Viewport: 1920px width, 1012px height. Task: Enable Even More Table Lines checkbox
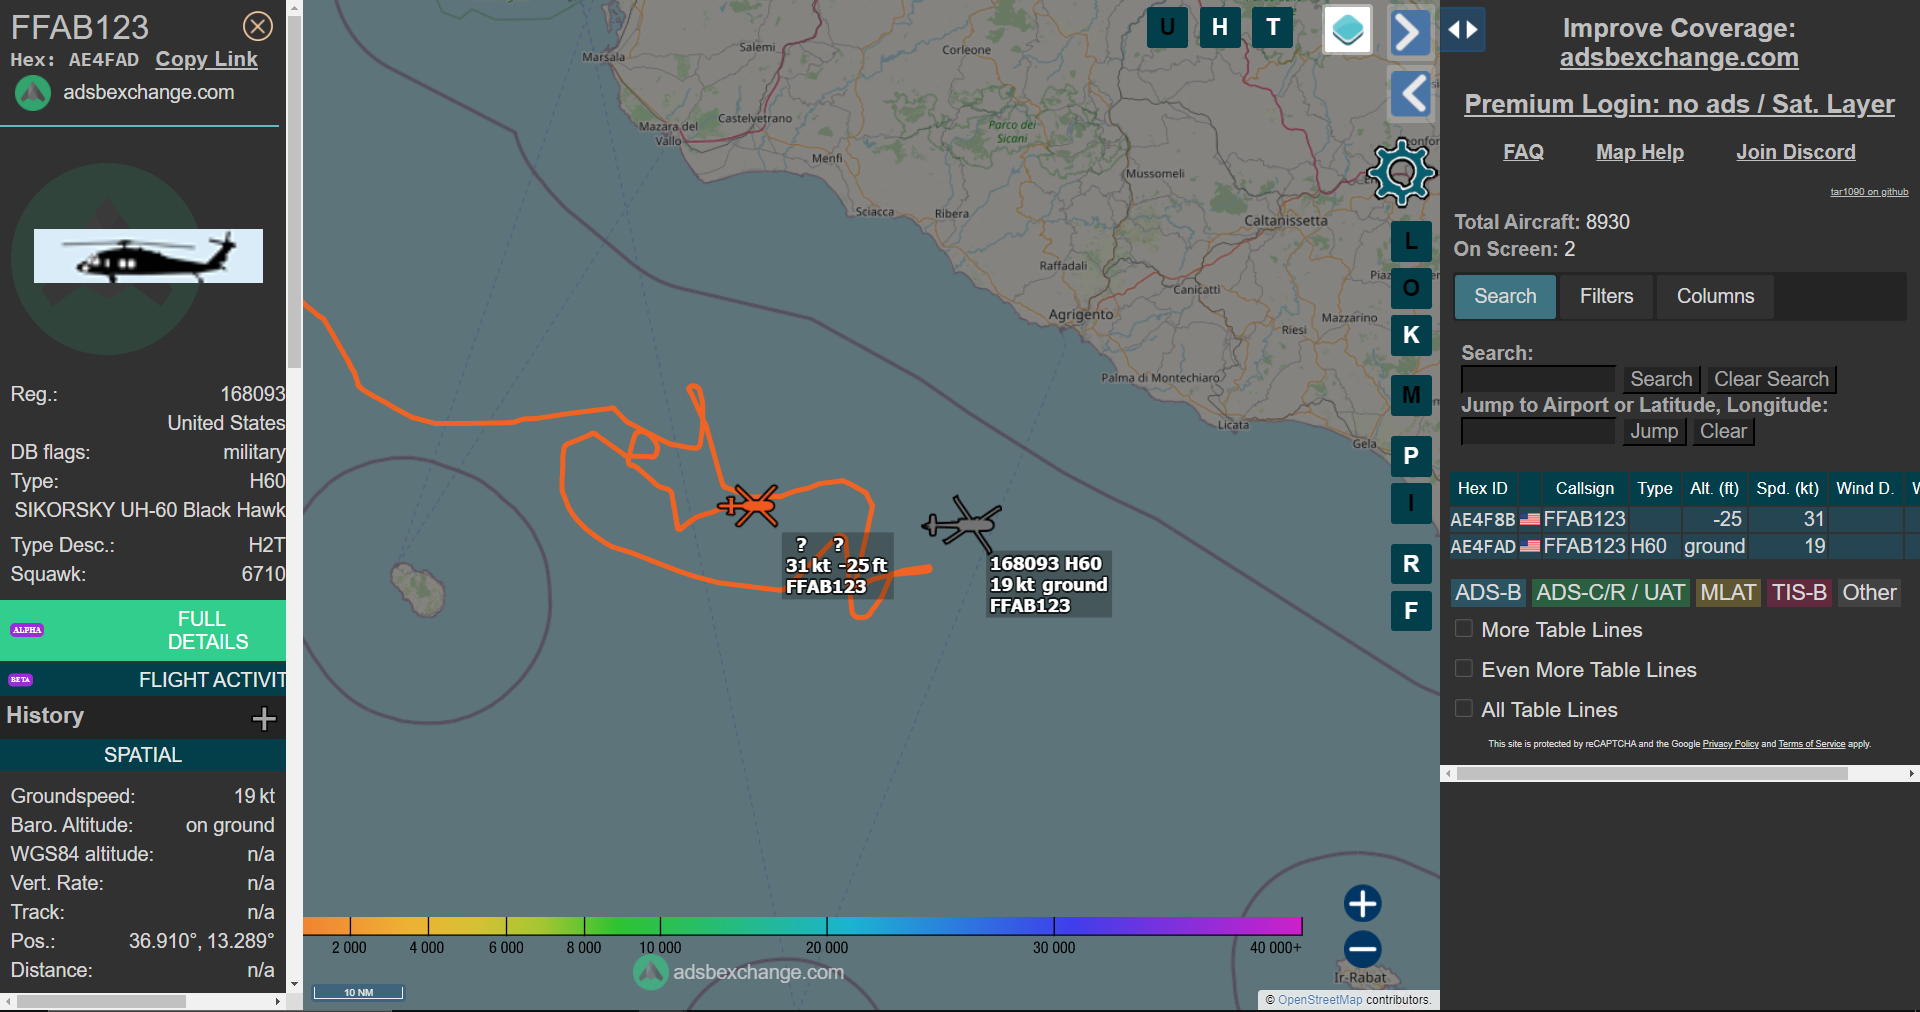pyautogui.click(x=1464, y=669)
